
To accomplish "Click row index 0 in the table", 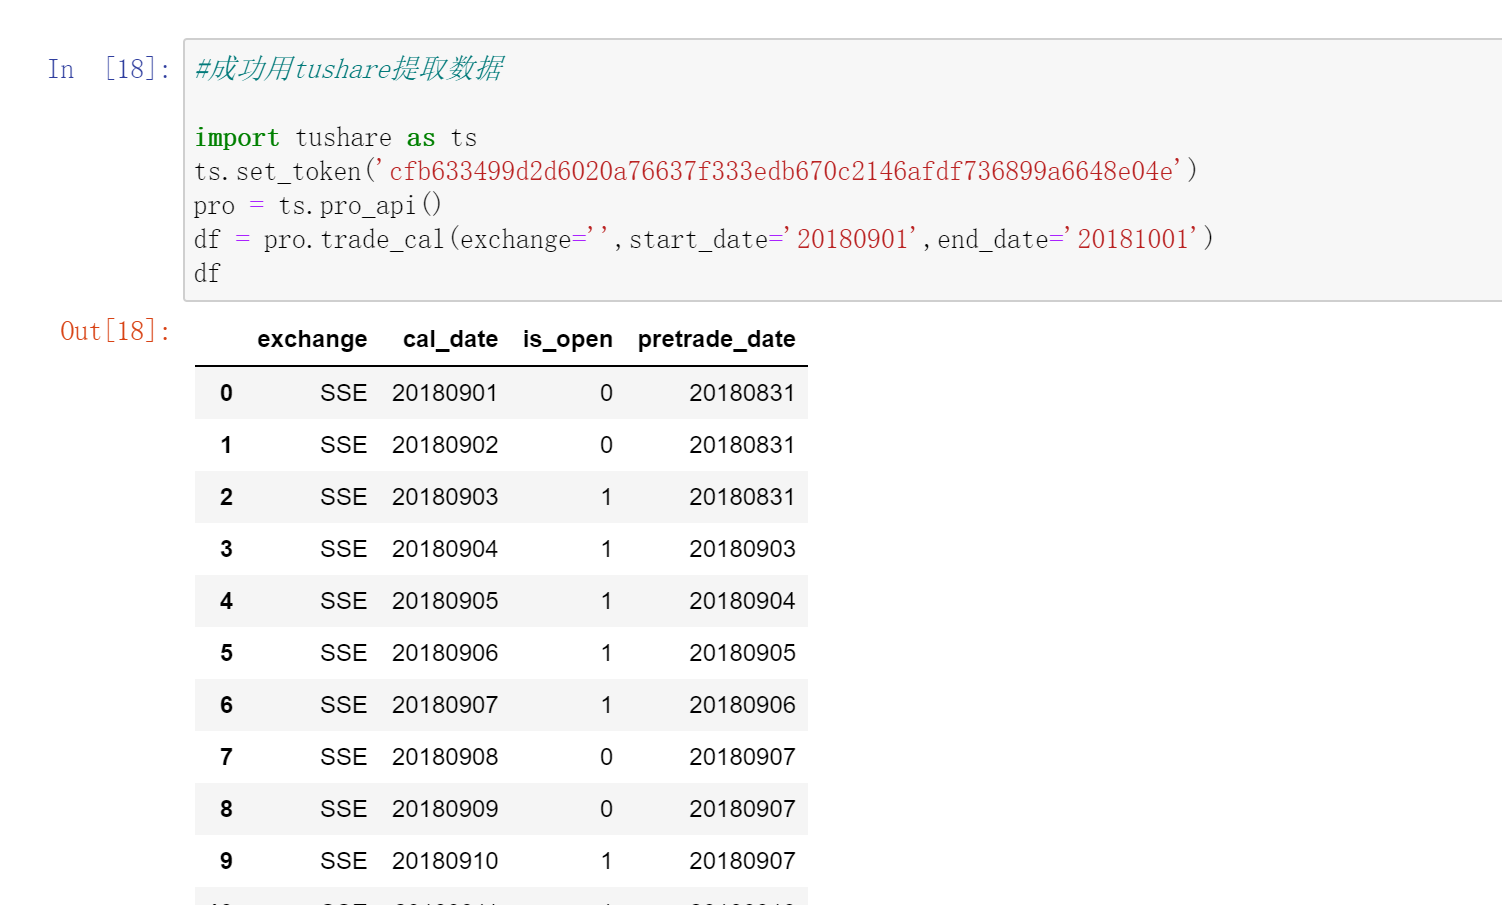I will click(x=226, y=393).
